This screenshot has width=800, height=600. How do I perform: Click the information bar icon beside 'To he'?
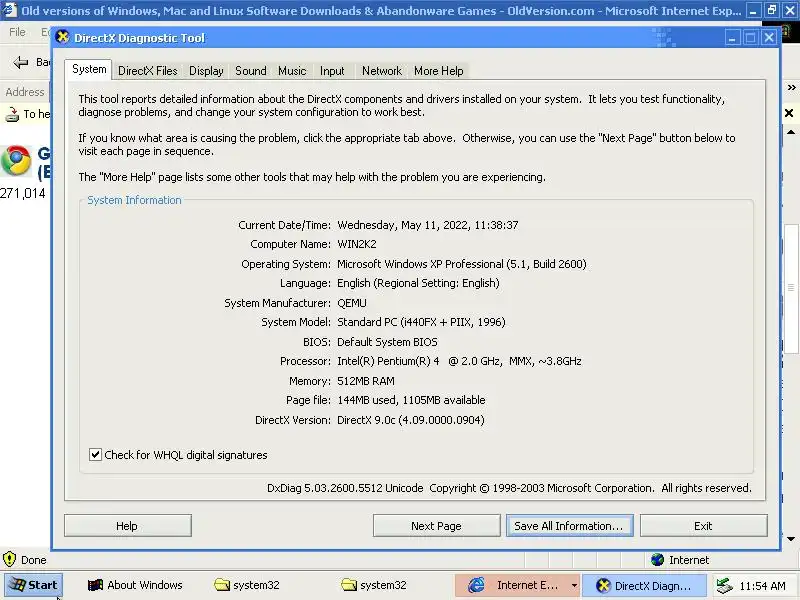tap(12, 114)
